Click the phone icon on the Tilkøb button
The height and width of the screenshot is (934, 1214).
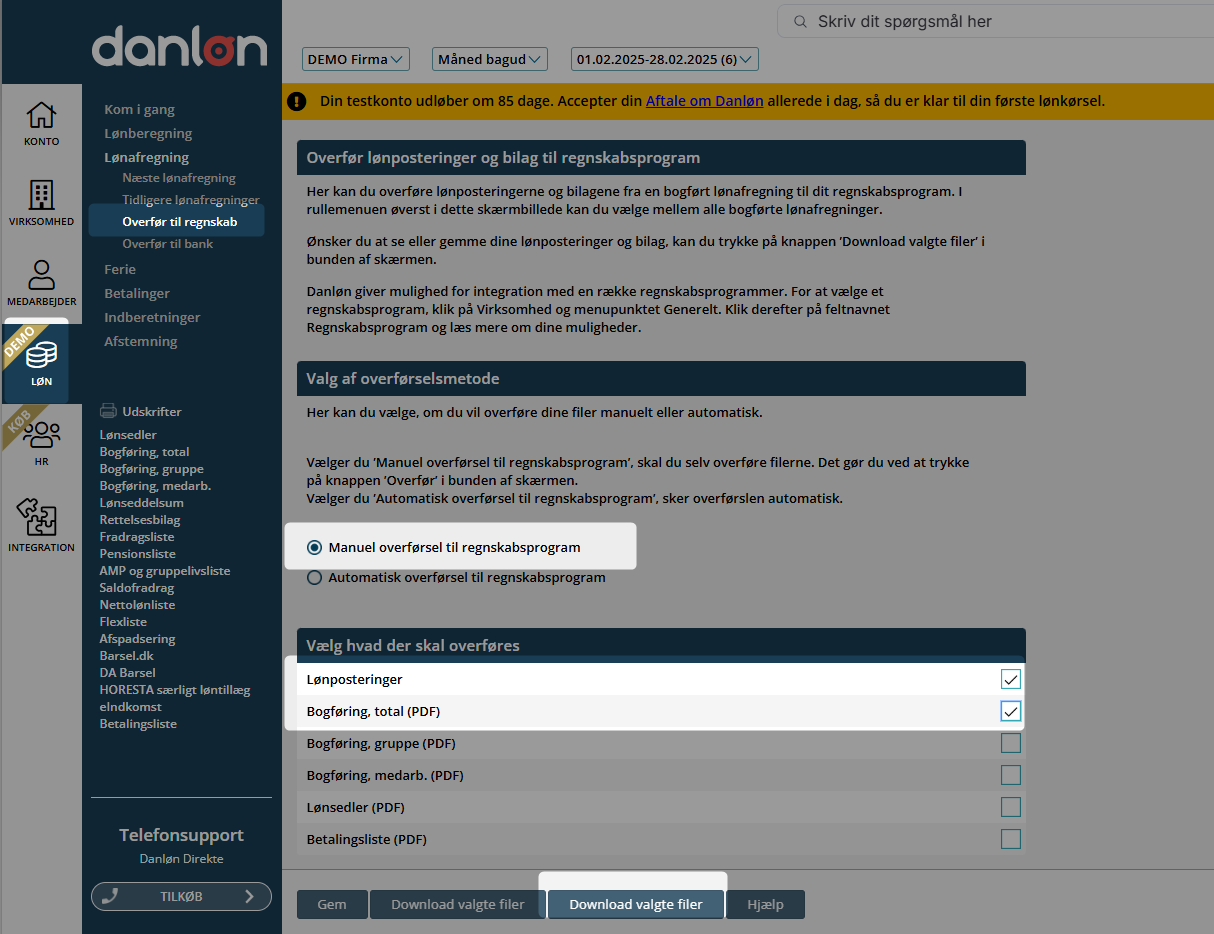(x=111, y=897)
